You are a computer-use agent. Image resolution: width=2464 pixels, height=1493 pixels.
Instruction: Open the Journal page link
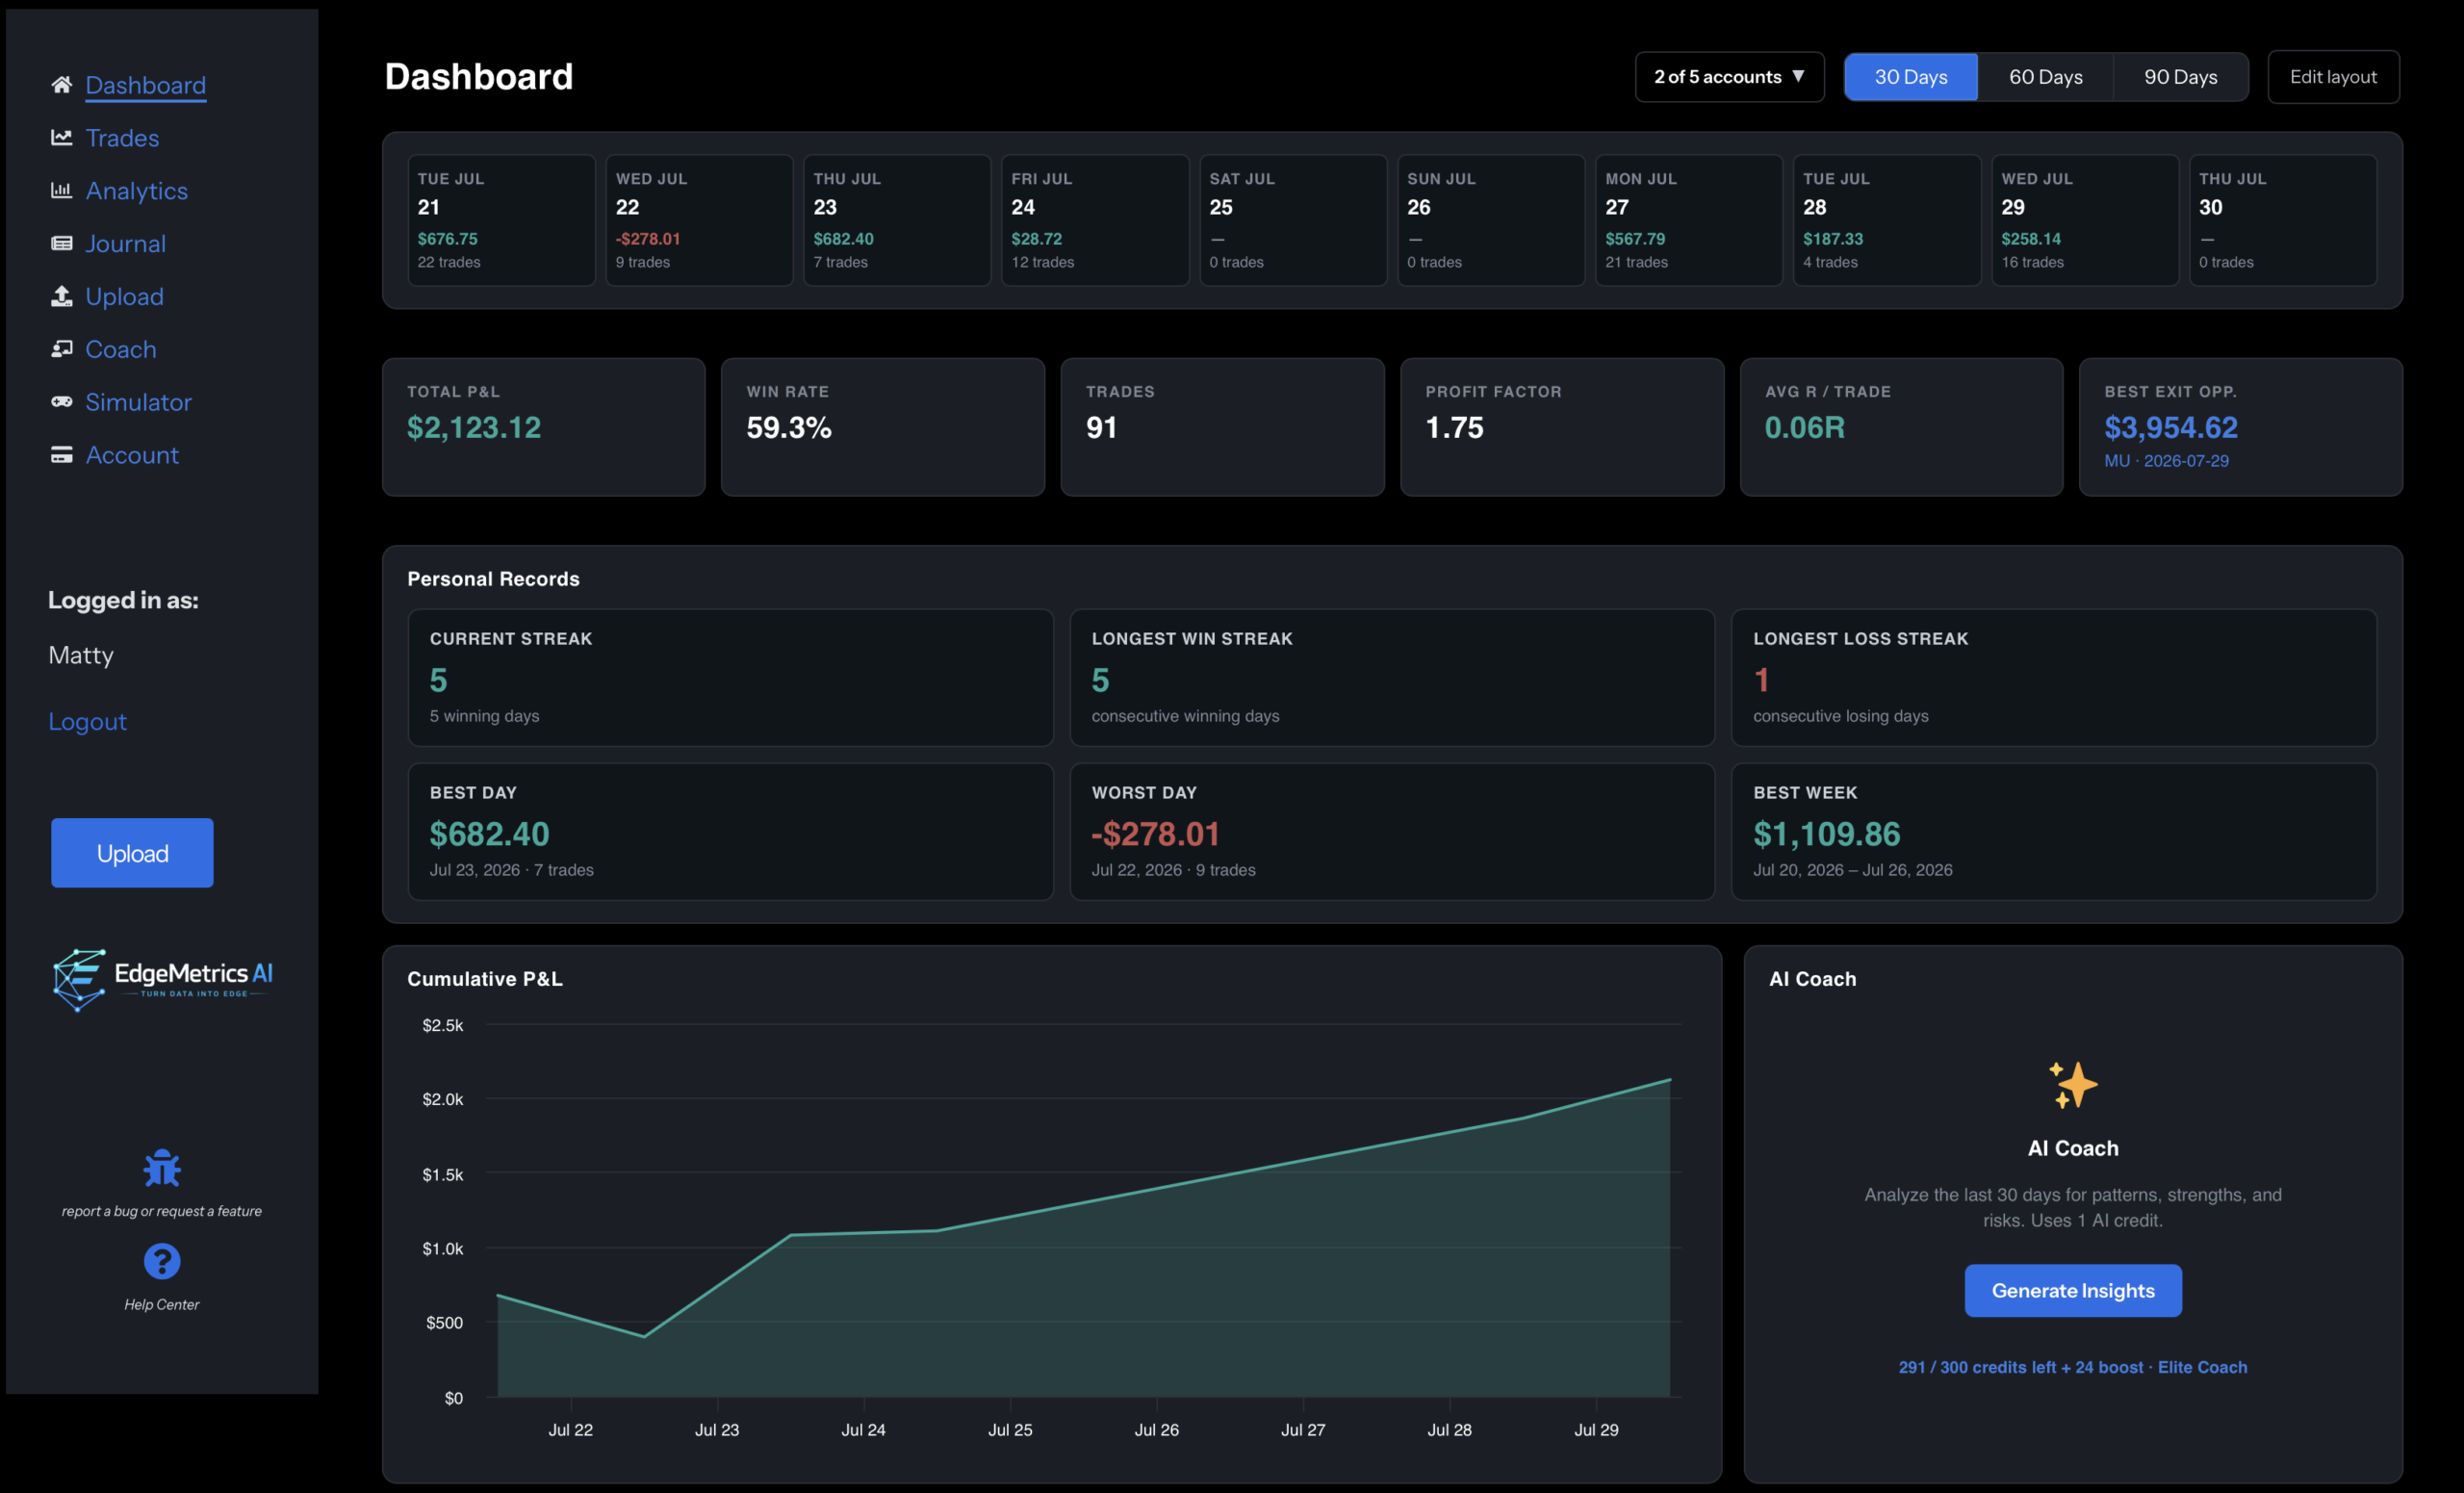(125, 243)
